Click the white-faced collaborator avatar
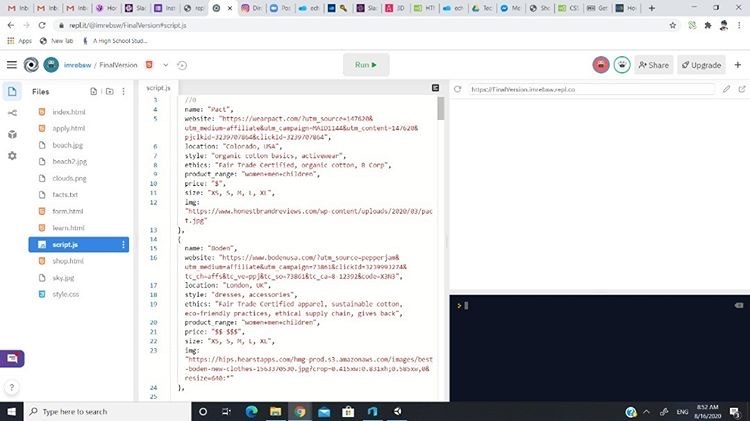The width and height of the screenshot is (750, 421). (622, 65)
